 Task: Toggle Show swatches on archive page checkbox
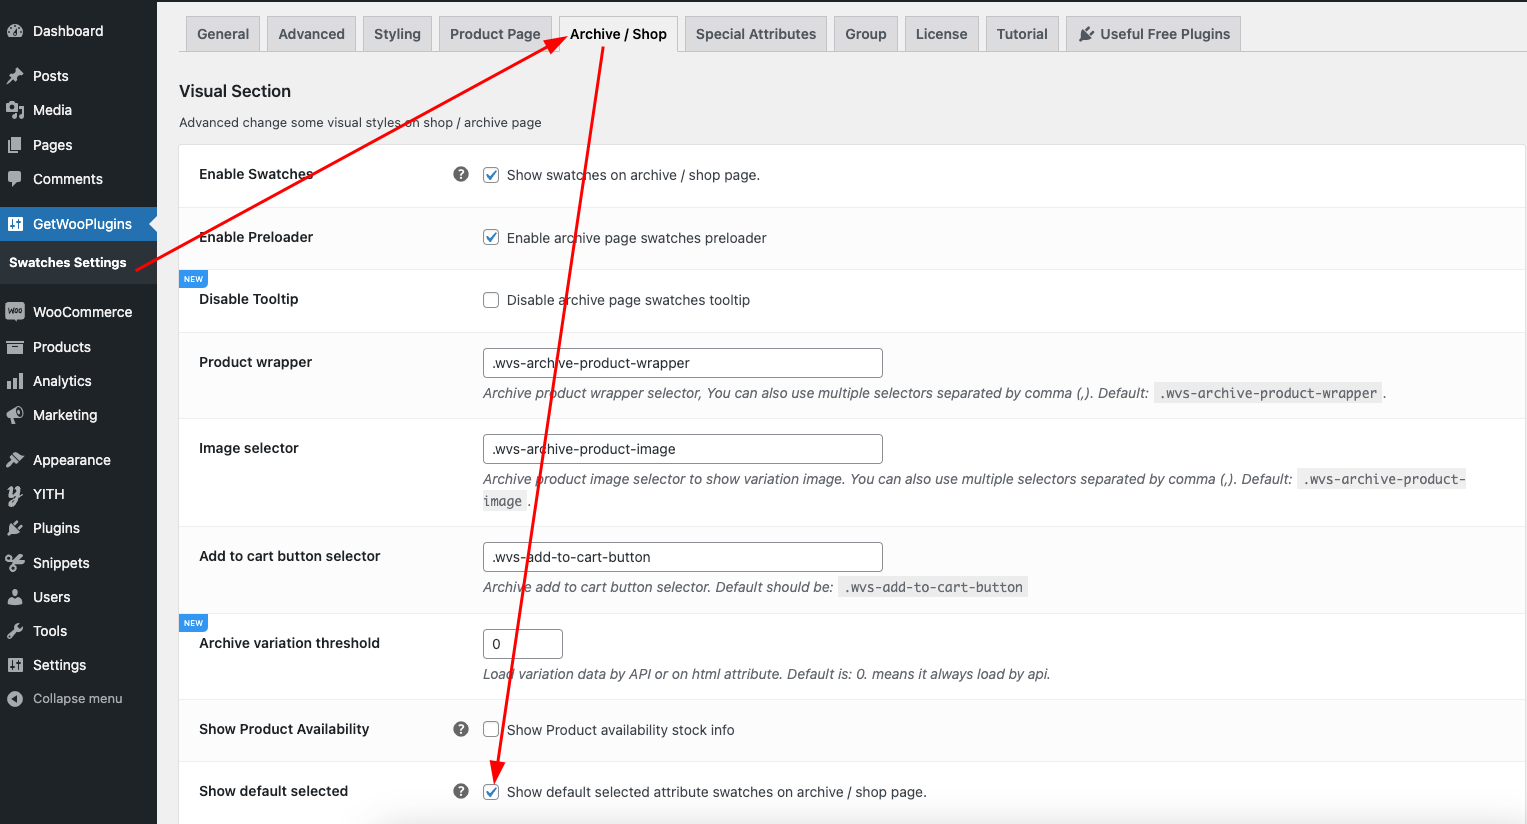pyautogui.click(x=491, y=175)
